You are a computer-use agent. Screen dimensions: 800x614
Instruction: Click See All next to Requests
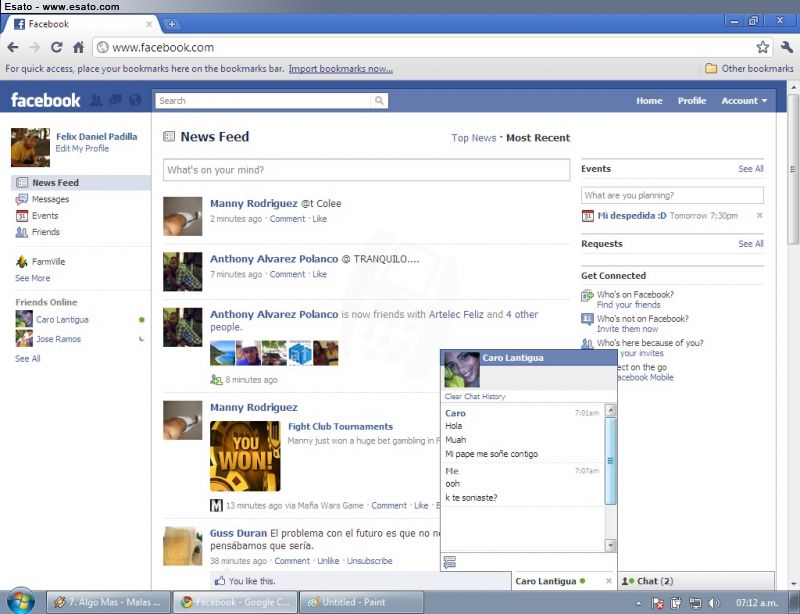[x=751, y=244]
